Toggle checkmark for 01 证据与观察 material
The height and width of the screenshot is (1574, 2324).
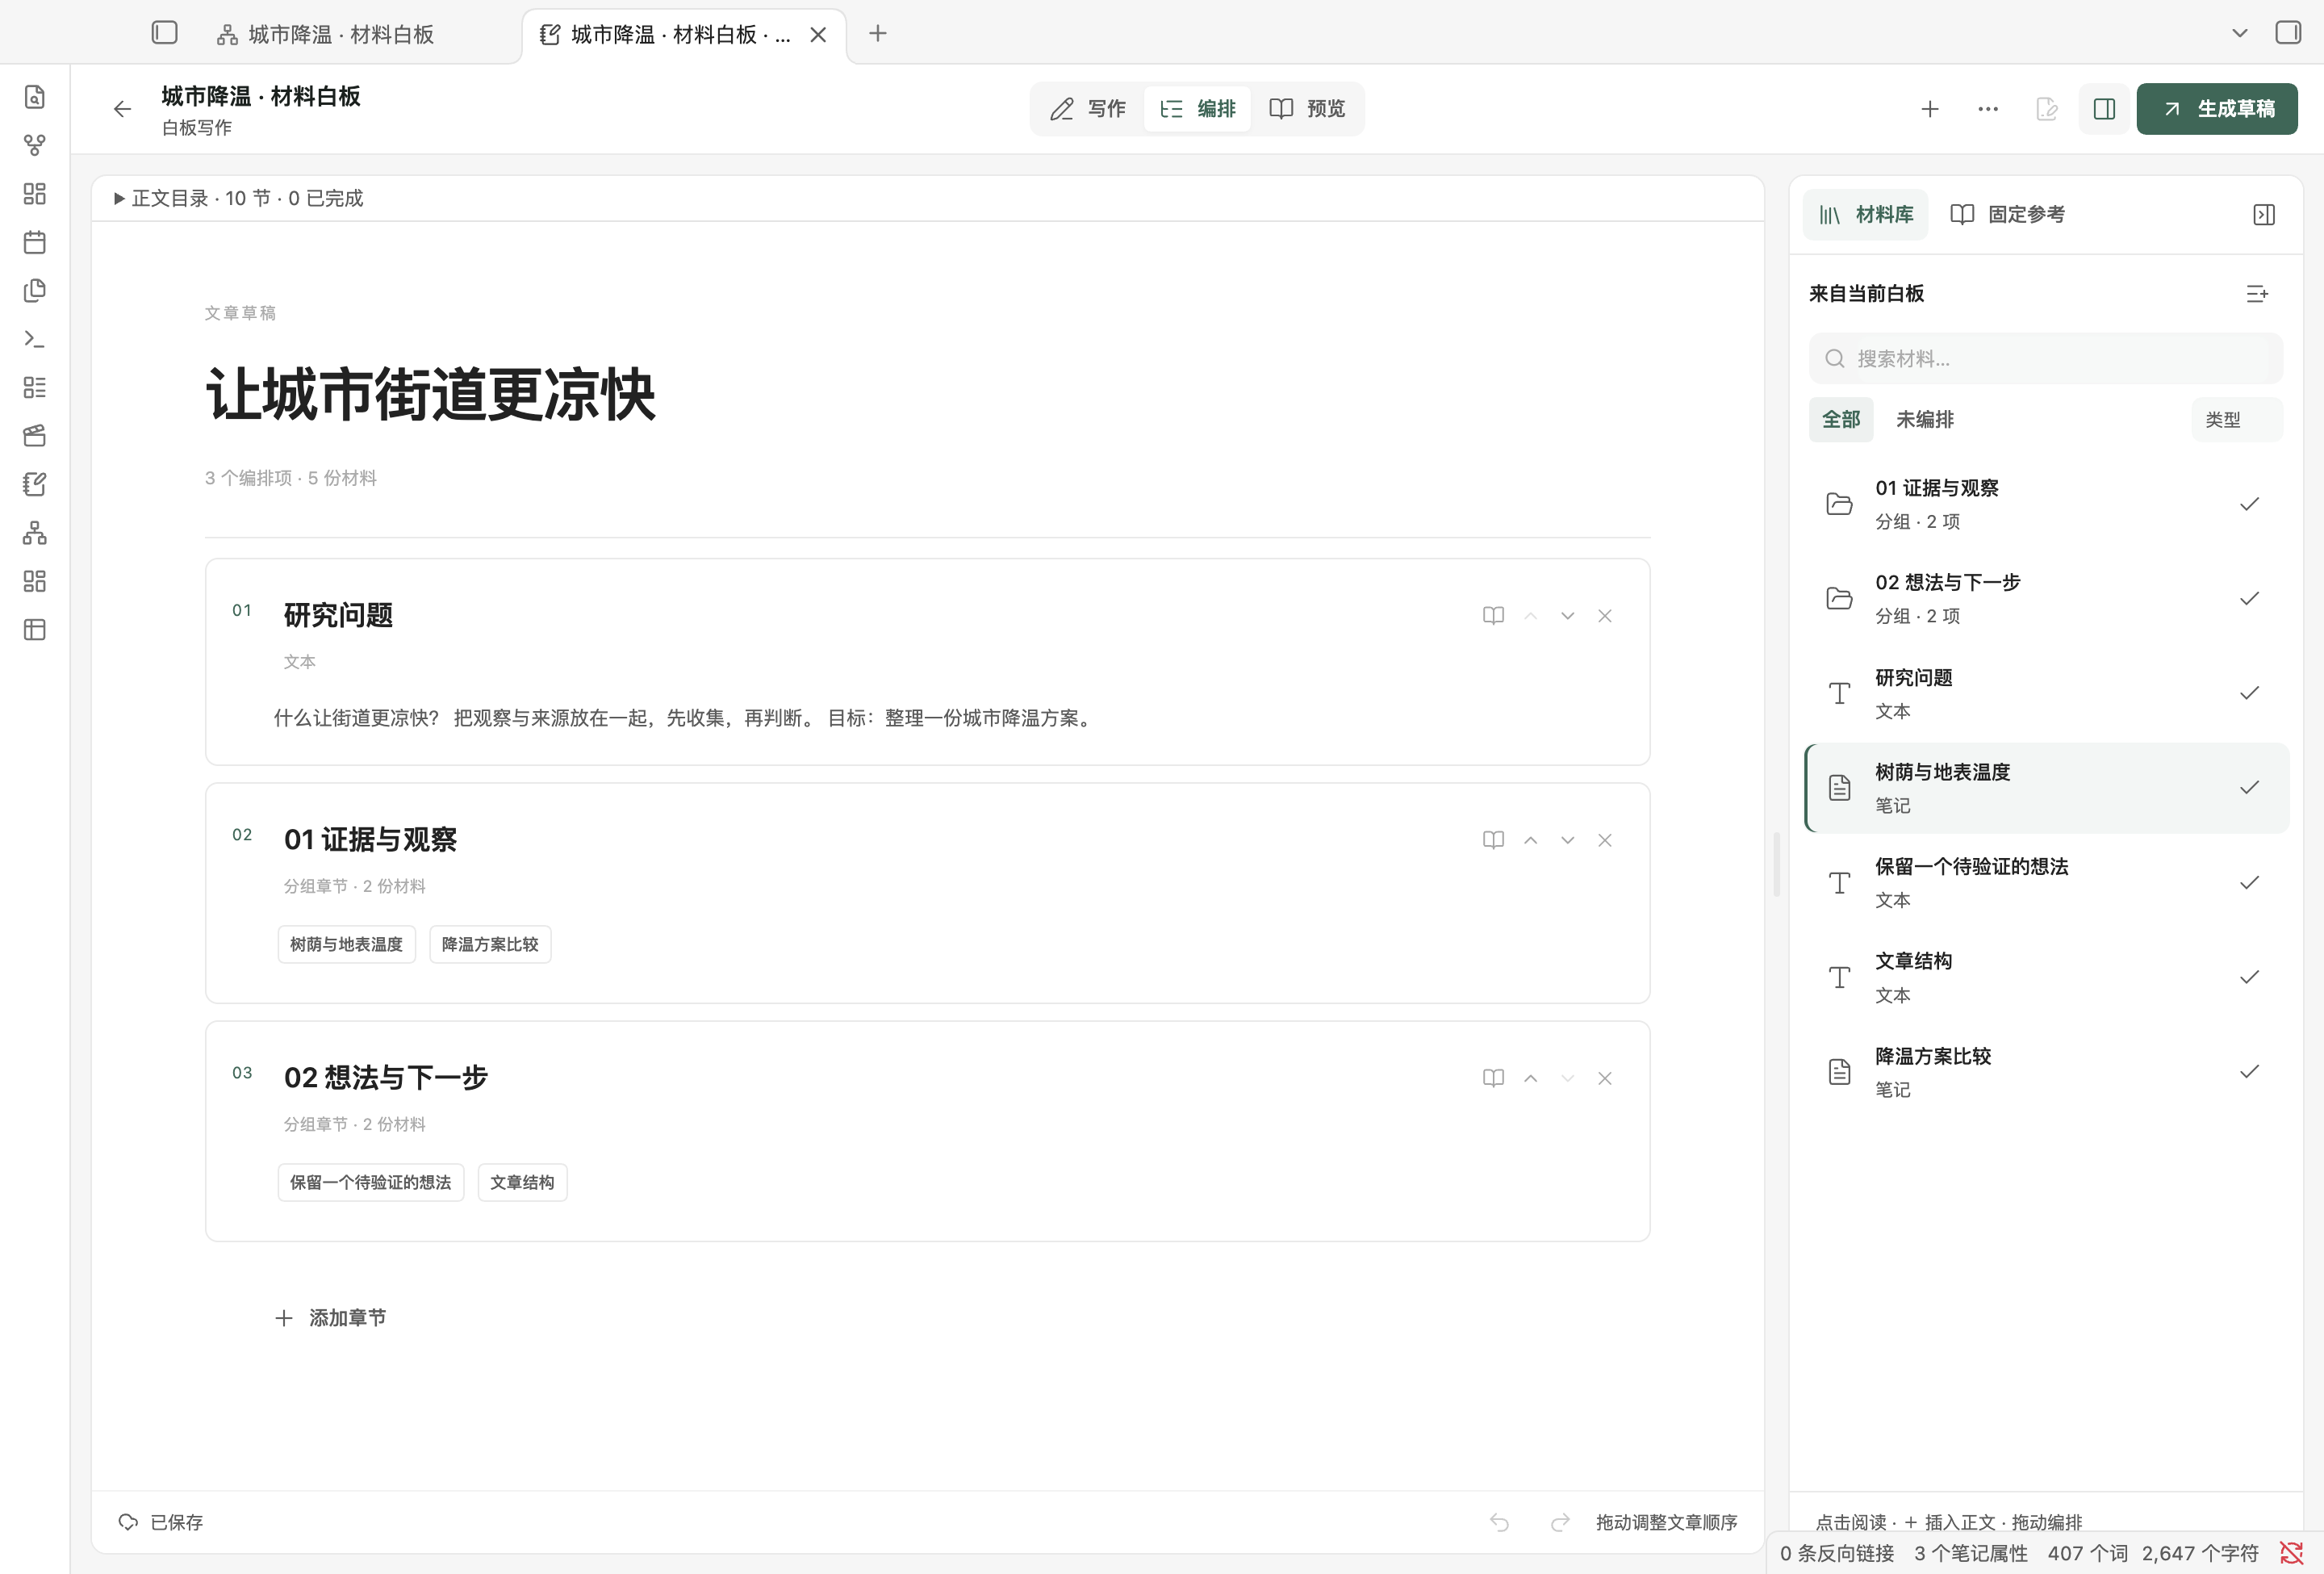click(x=2249, y=504)
